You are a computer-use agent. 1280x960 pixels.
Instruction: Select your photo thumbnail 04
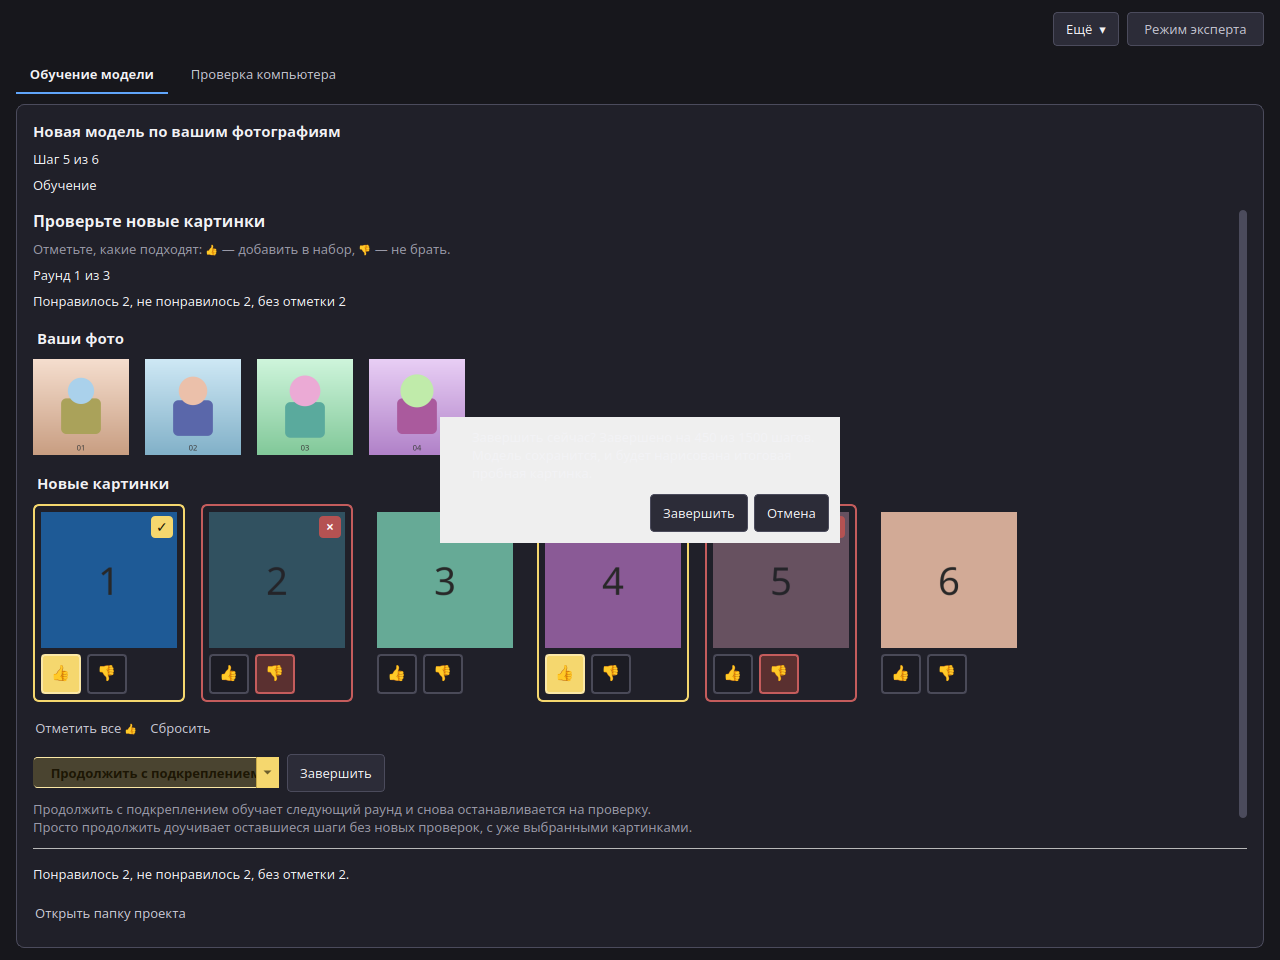click(417, 407)
